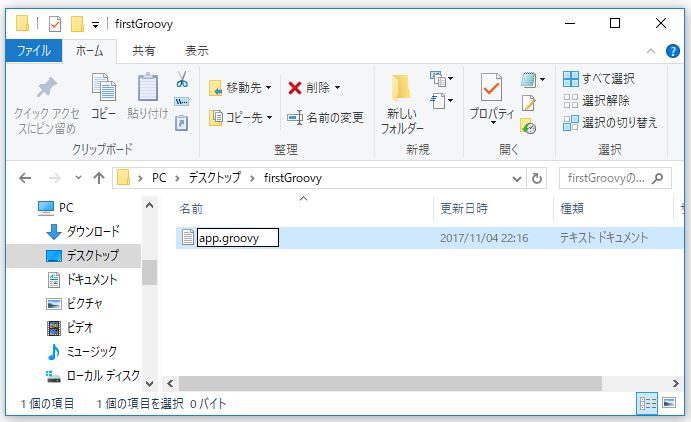Click the date 2017/11/04 22:16 cell
Viewport: 691px width, 422px height.
point(484,238)
